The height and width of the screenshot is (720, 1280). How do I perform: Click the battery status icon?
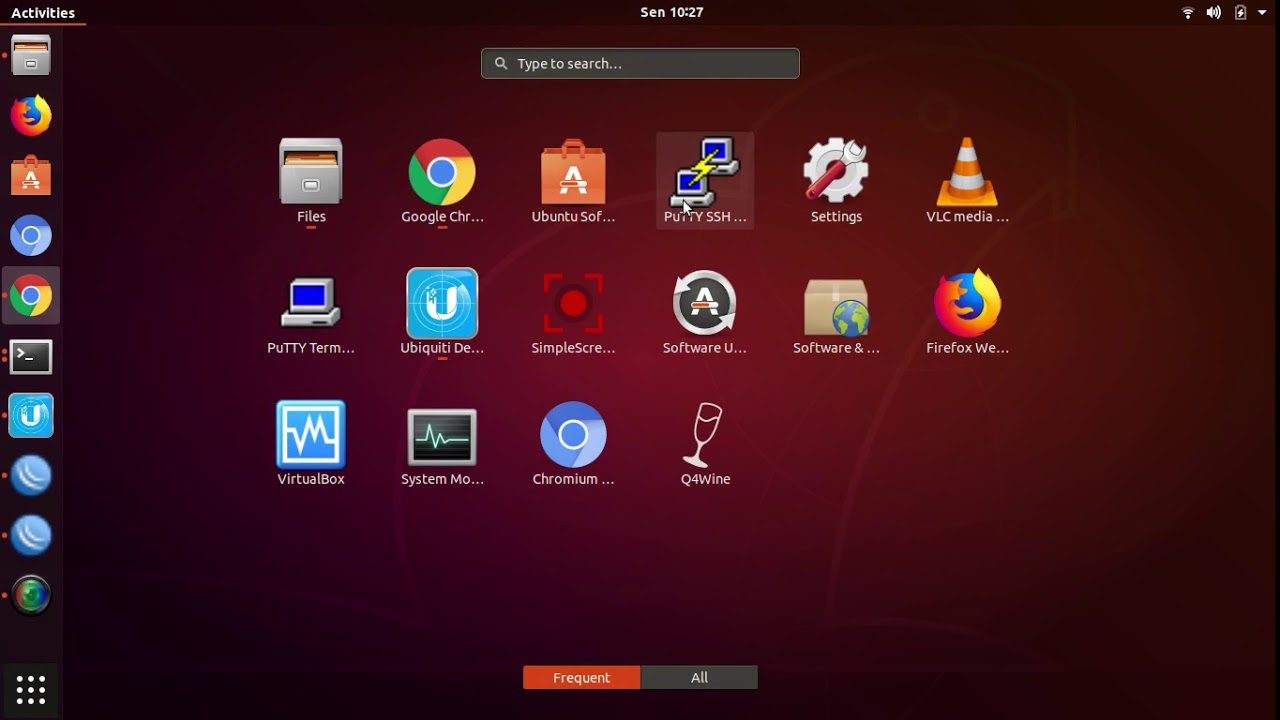(x=1240, y=13)
